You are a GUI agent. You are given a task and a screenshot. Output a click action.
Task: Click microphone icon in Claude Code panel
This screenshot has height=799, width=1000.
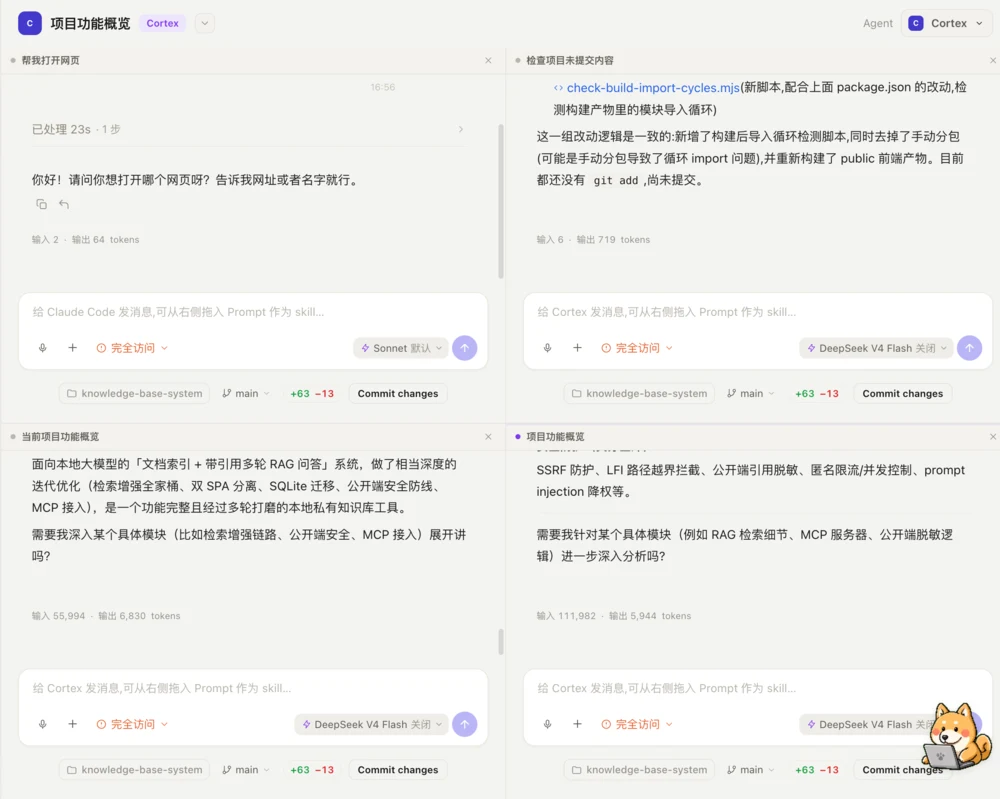[x=43, y=348]
